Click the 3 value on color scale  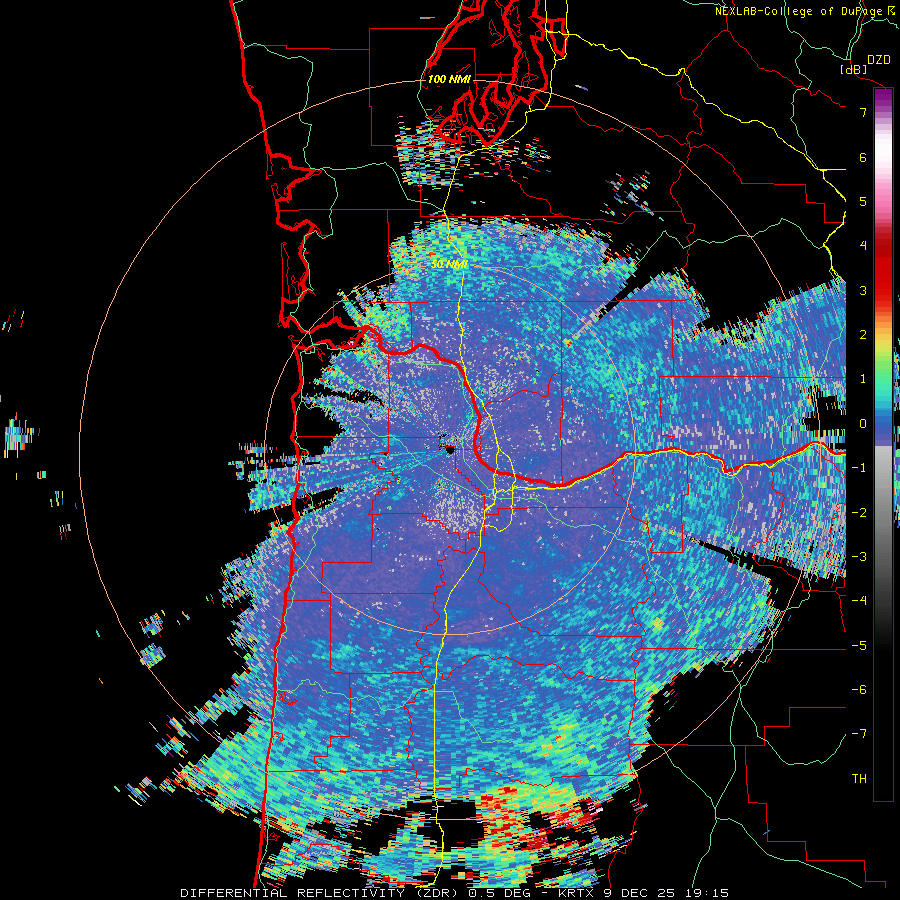coord(863,290)
